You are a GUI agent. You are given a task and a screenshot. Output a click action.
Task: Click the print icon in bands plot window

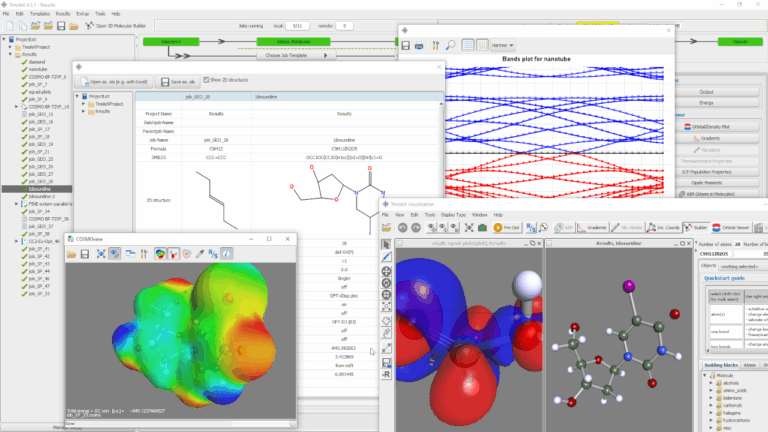(x=420, y=45)
